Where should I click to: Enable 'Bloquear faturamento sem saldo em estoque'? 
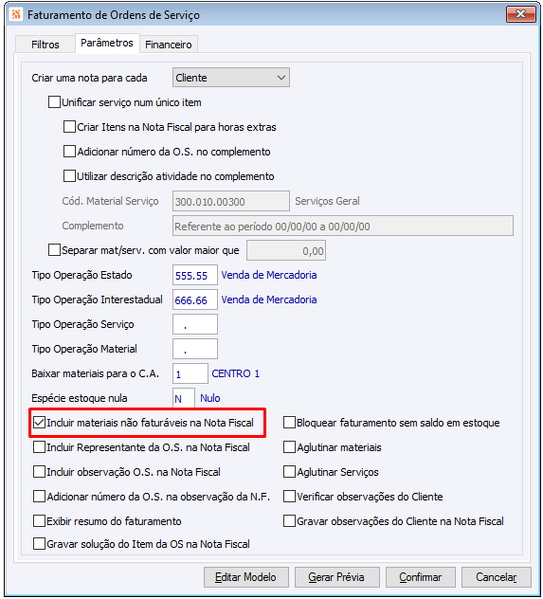[x=289, y=423]
